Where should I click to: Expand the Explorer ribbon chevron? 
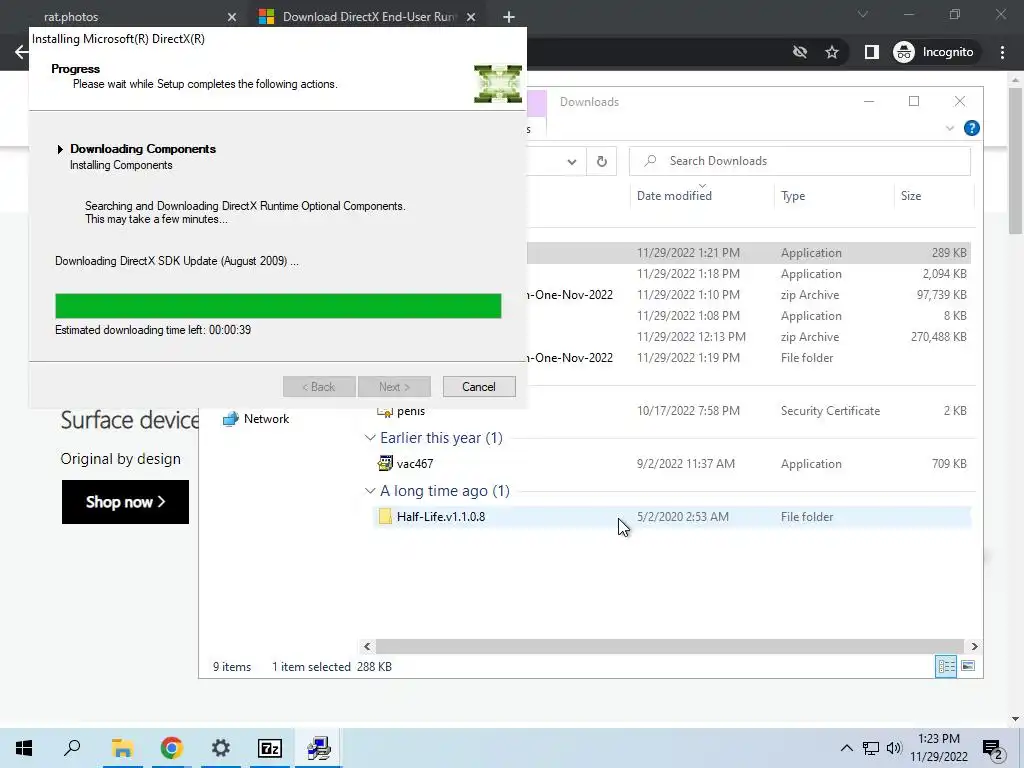pyautogui.click(x=950, y=128)
